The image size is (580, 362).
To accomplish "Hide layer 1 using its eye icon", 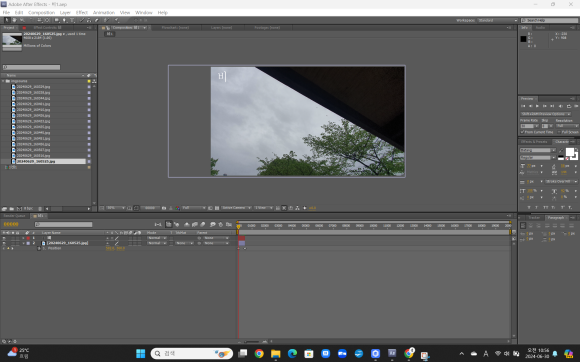I will coord(4,238).
